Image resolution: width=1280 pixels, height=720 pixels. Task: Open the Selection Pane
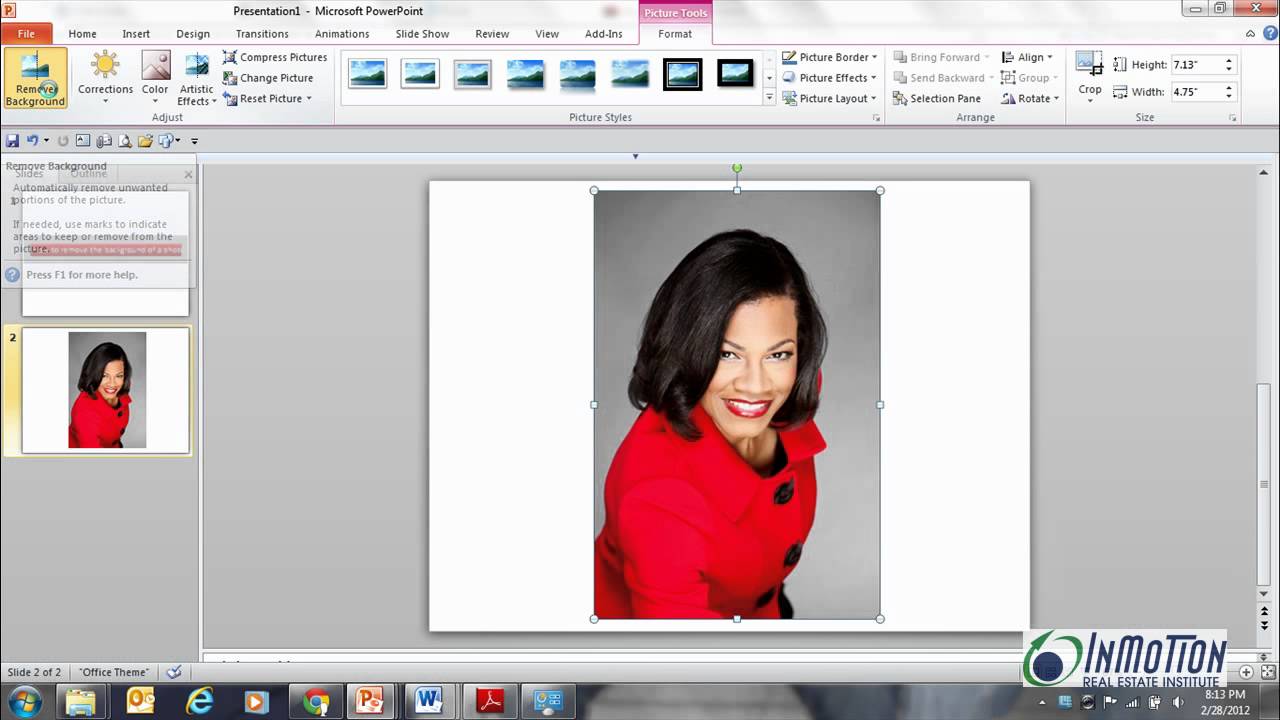pyautogui.click(x=937, y=99)
